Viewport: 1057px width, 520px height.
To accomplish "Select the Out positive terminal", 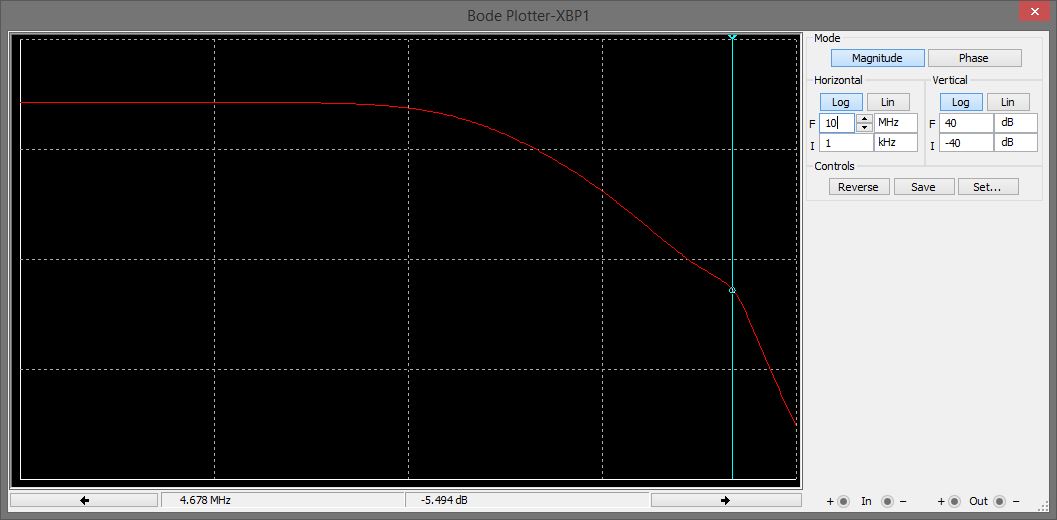I will click(955, 501).
